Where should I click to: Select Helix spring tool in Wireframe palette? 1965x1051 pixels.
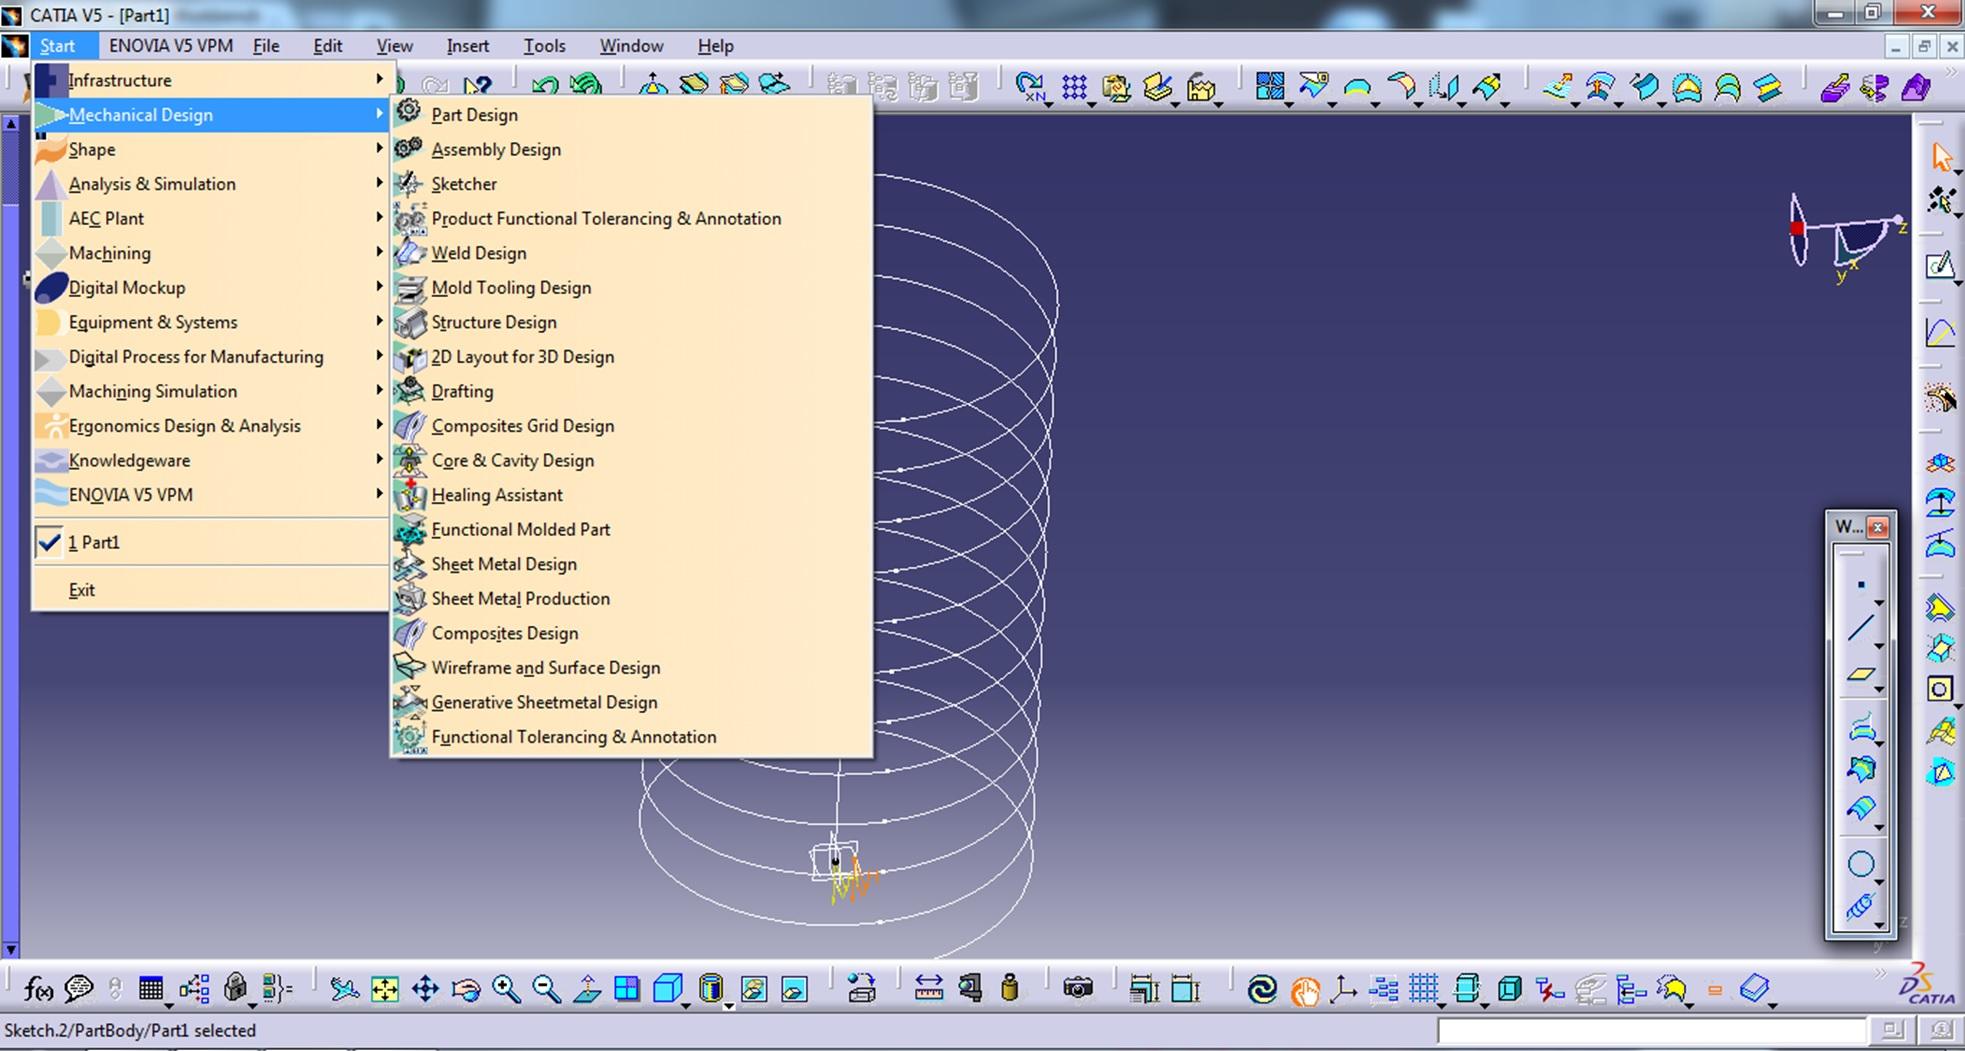[x=1860, y=908]
